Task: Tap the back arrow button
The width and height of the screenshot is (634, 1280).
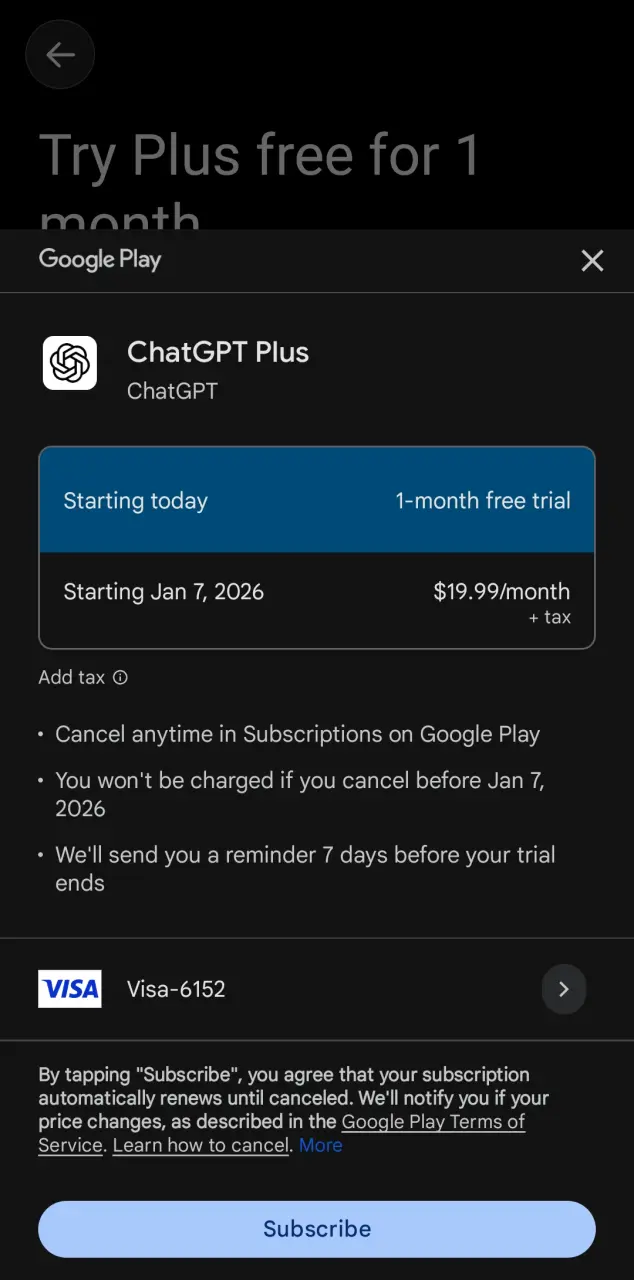Action: pos(60,55)
